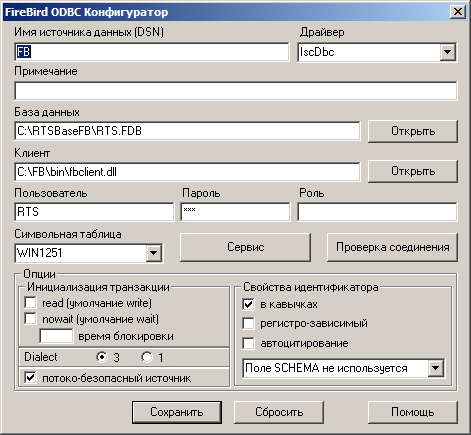The height and width of the screenshot is (435, 471).
Task: Select Dialect 1 radio button
Action: (x=146, y=357)
